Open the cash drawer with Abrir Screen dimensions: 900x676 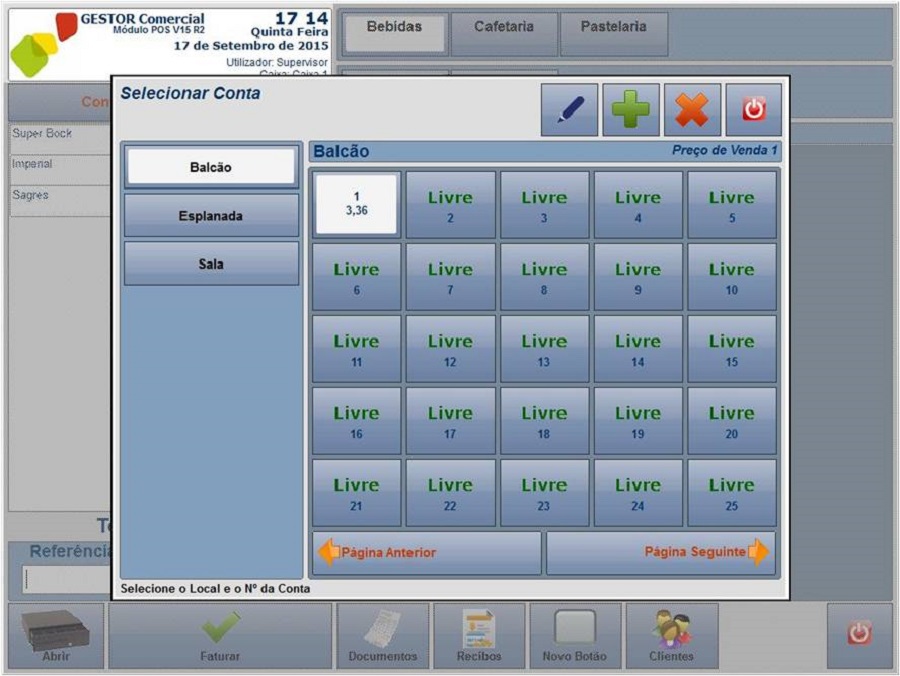[56, 636]
